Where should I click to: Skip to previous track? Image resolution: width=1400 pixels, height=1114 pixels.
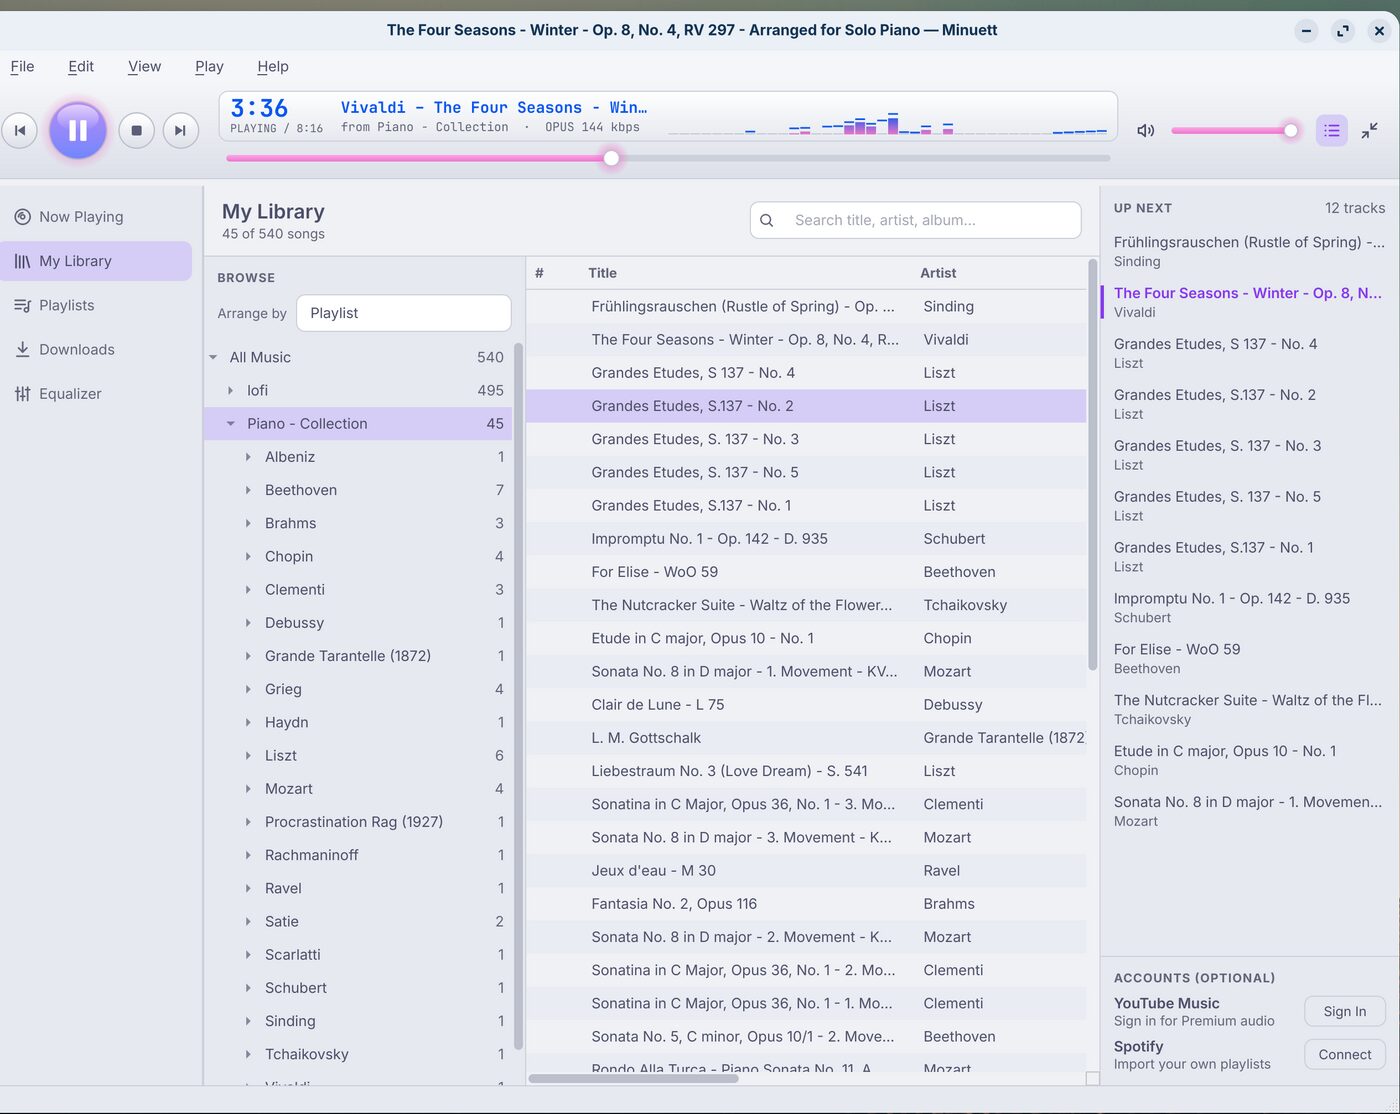20,130
